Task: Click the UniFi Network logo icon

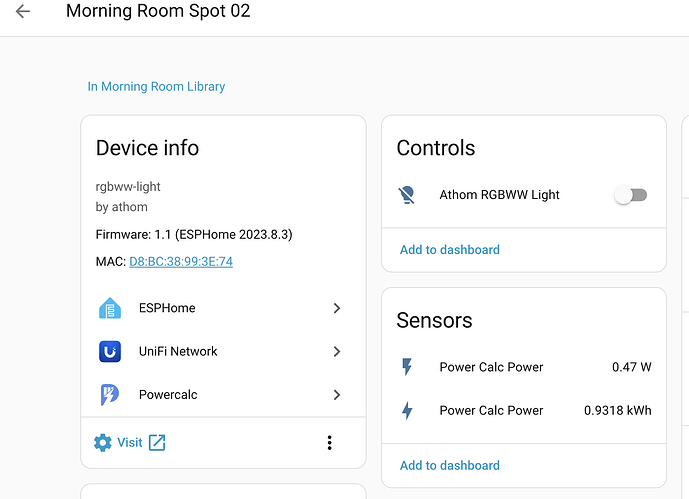Action: pyautogui.click(x=110, y=351)
